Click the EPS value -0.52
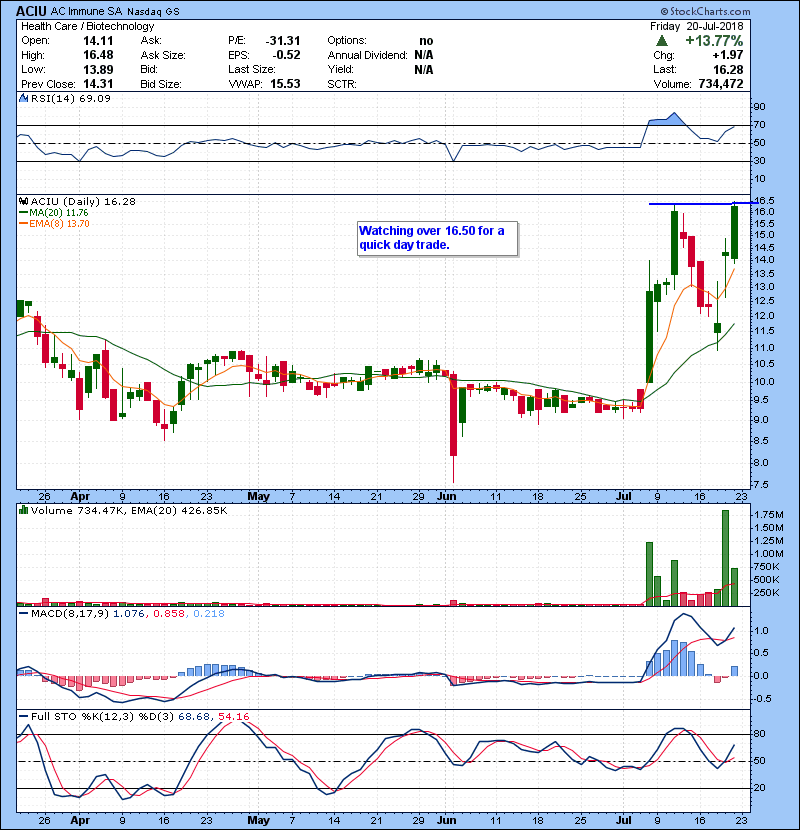This screenshot has height=830, width=800. coord(286,55)
